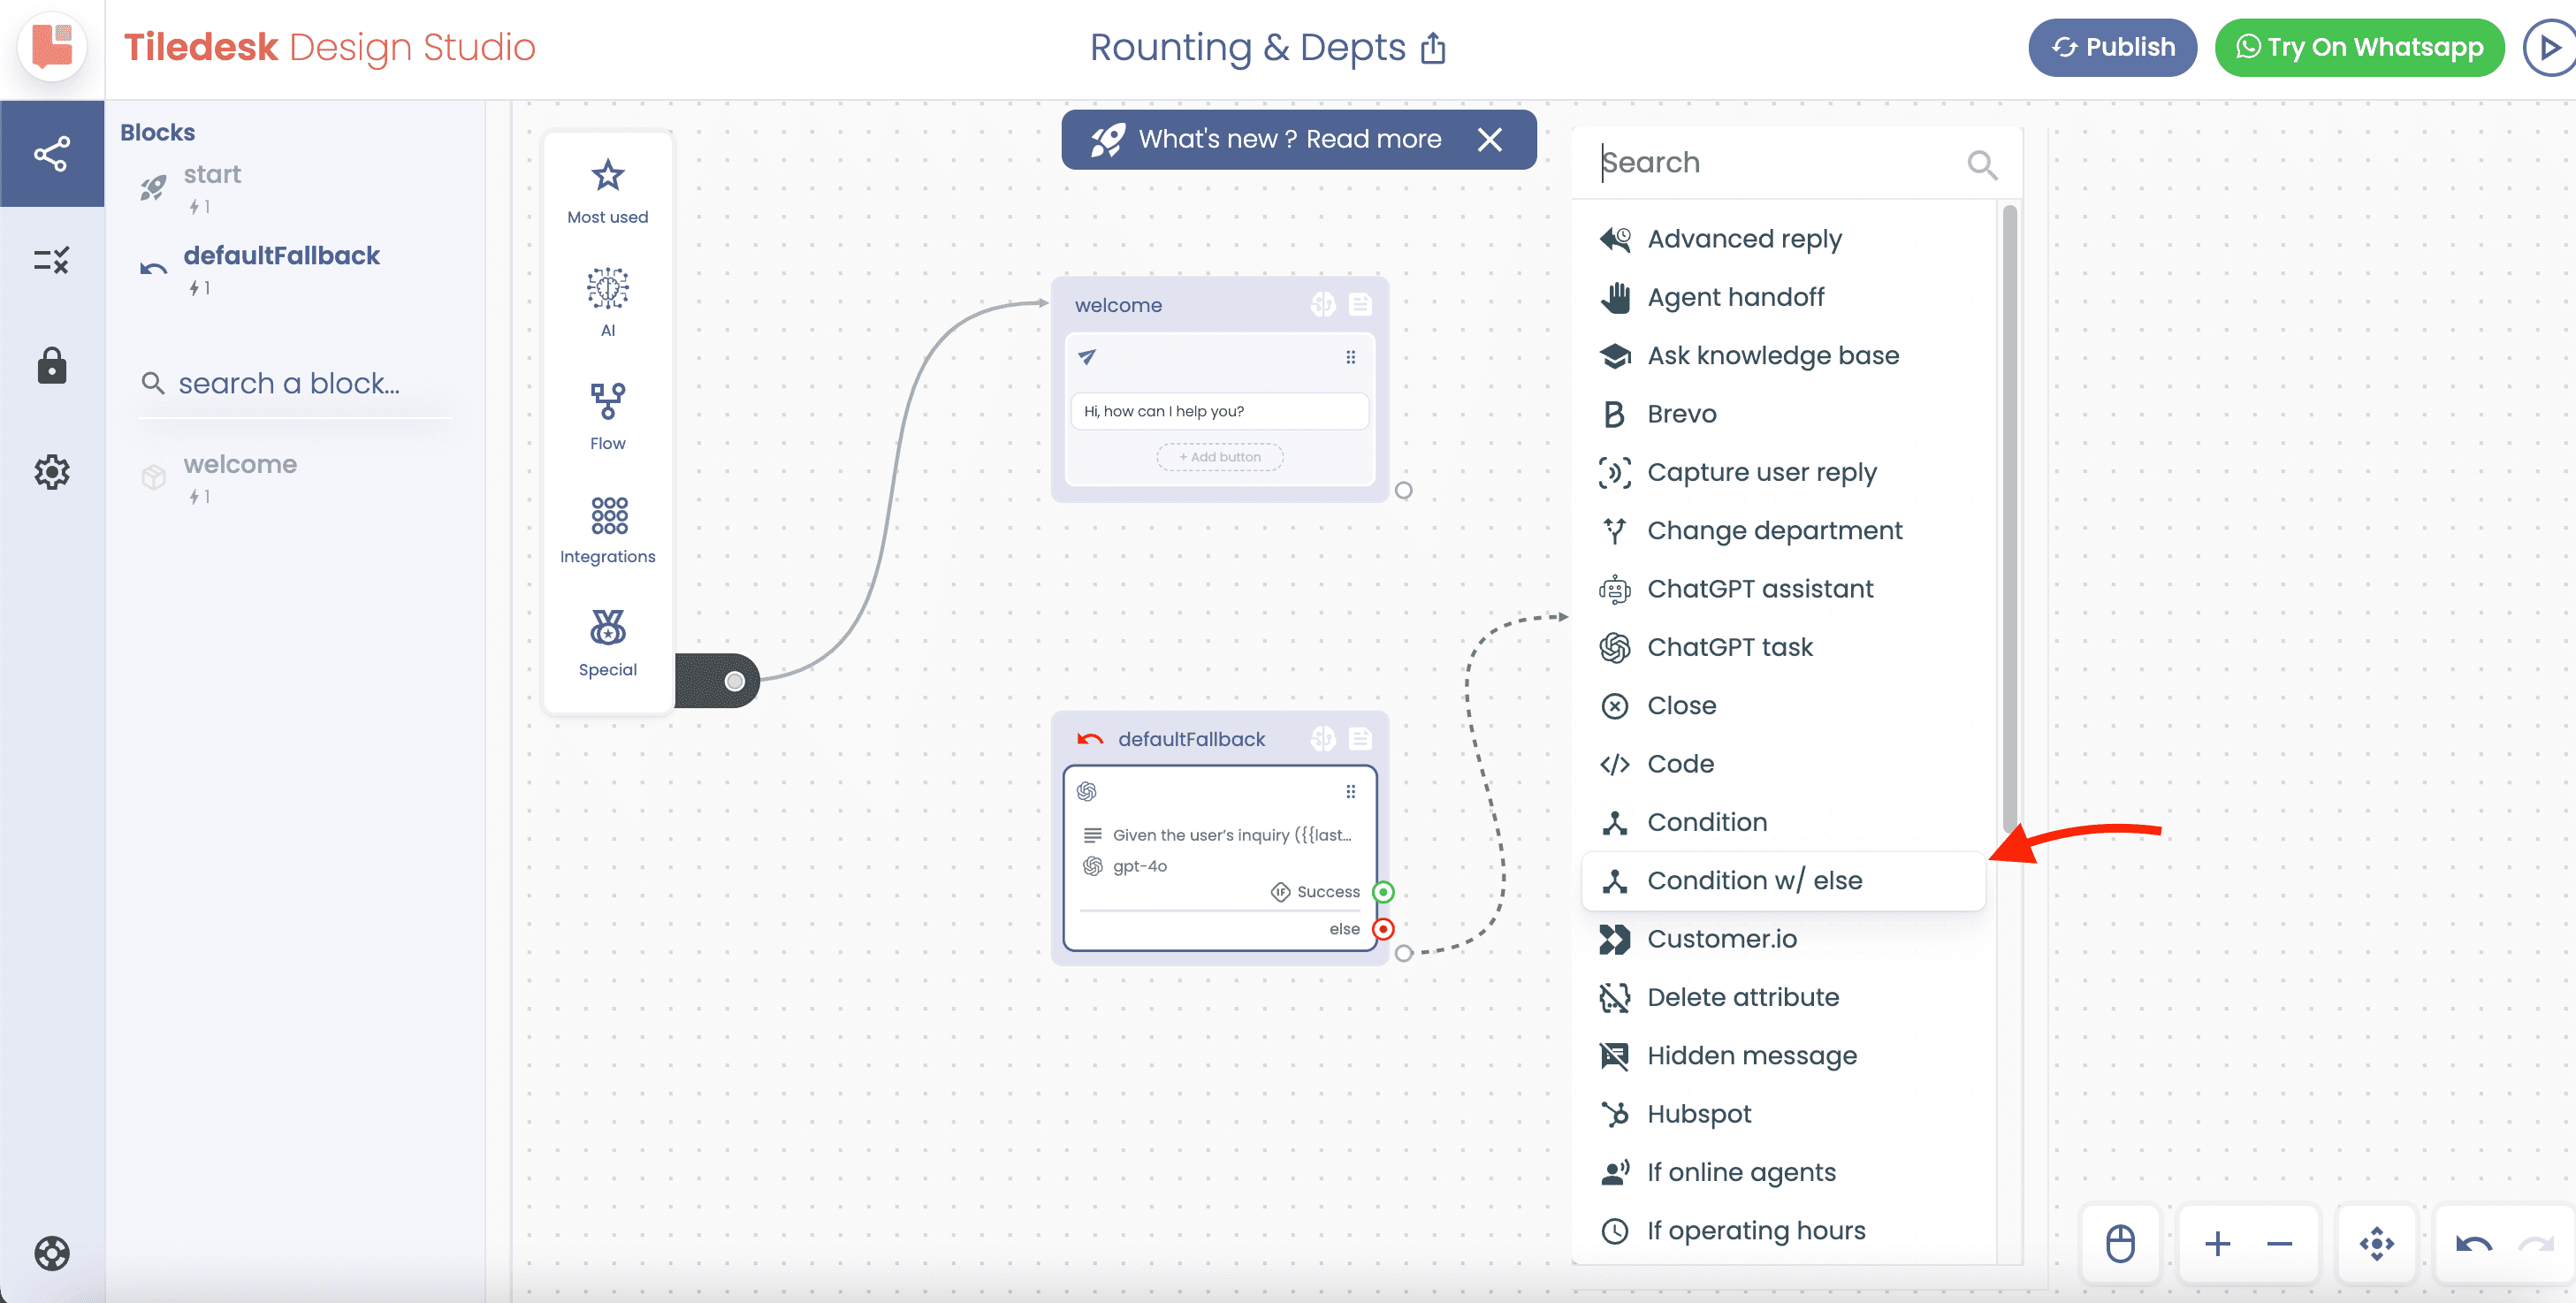The image size is (2576, 1303).
Task: Click Try On Whatsapp button
Action: (2359, 47)
